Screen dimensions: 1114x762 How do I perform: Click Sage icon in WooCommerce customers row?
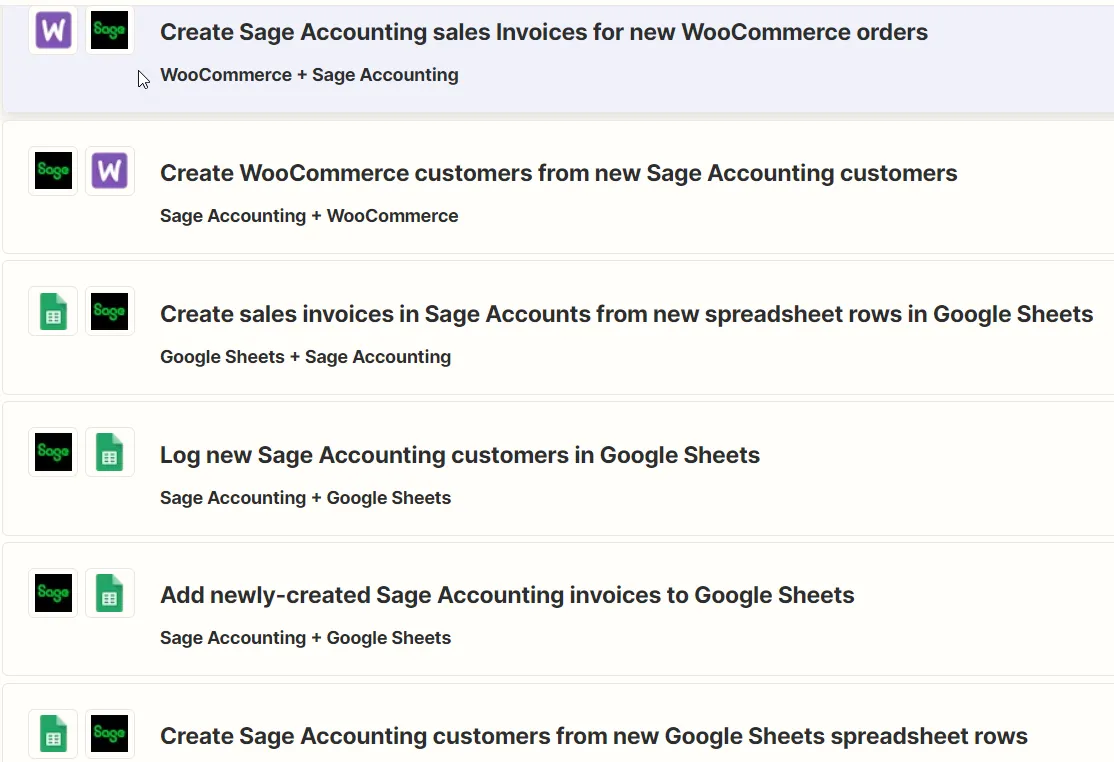[53, 171]
